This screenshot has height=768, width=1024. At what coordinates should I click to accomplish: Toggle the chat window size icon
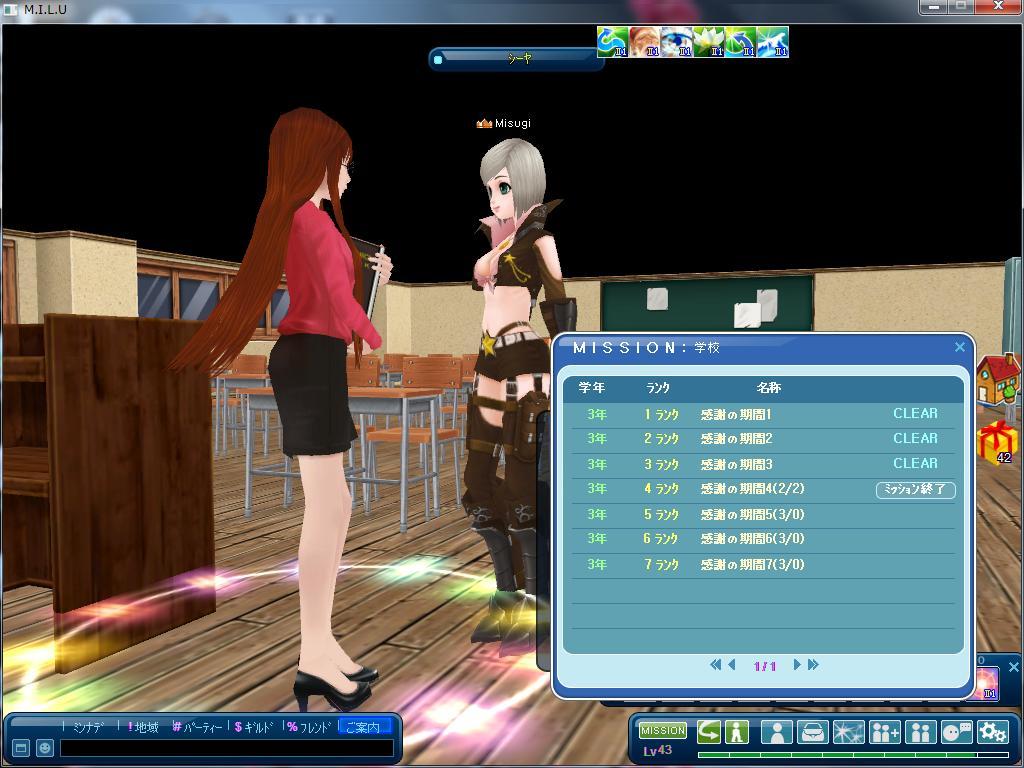[20, 748]
